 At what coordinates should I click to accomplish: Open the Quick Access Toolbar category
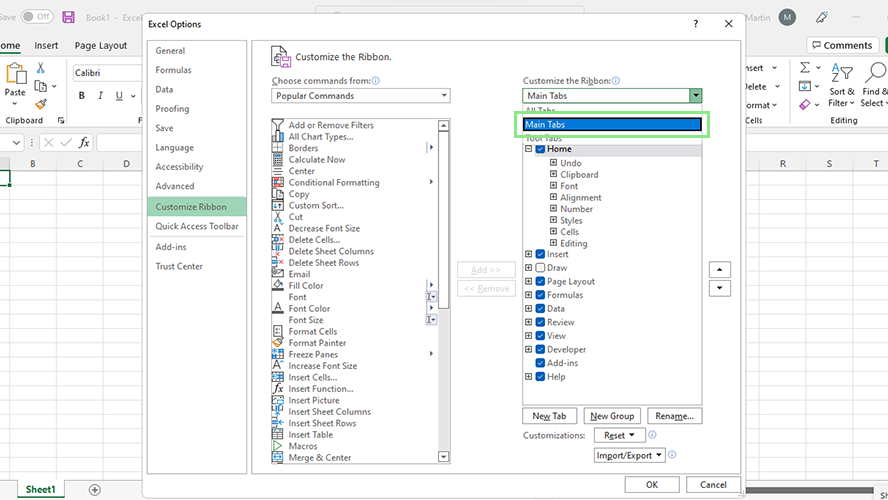tap(197, 226)
